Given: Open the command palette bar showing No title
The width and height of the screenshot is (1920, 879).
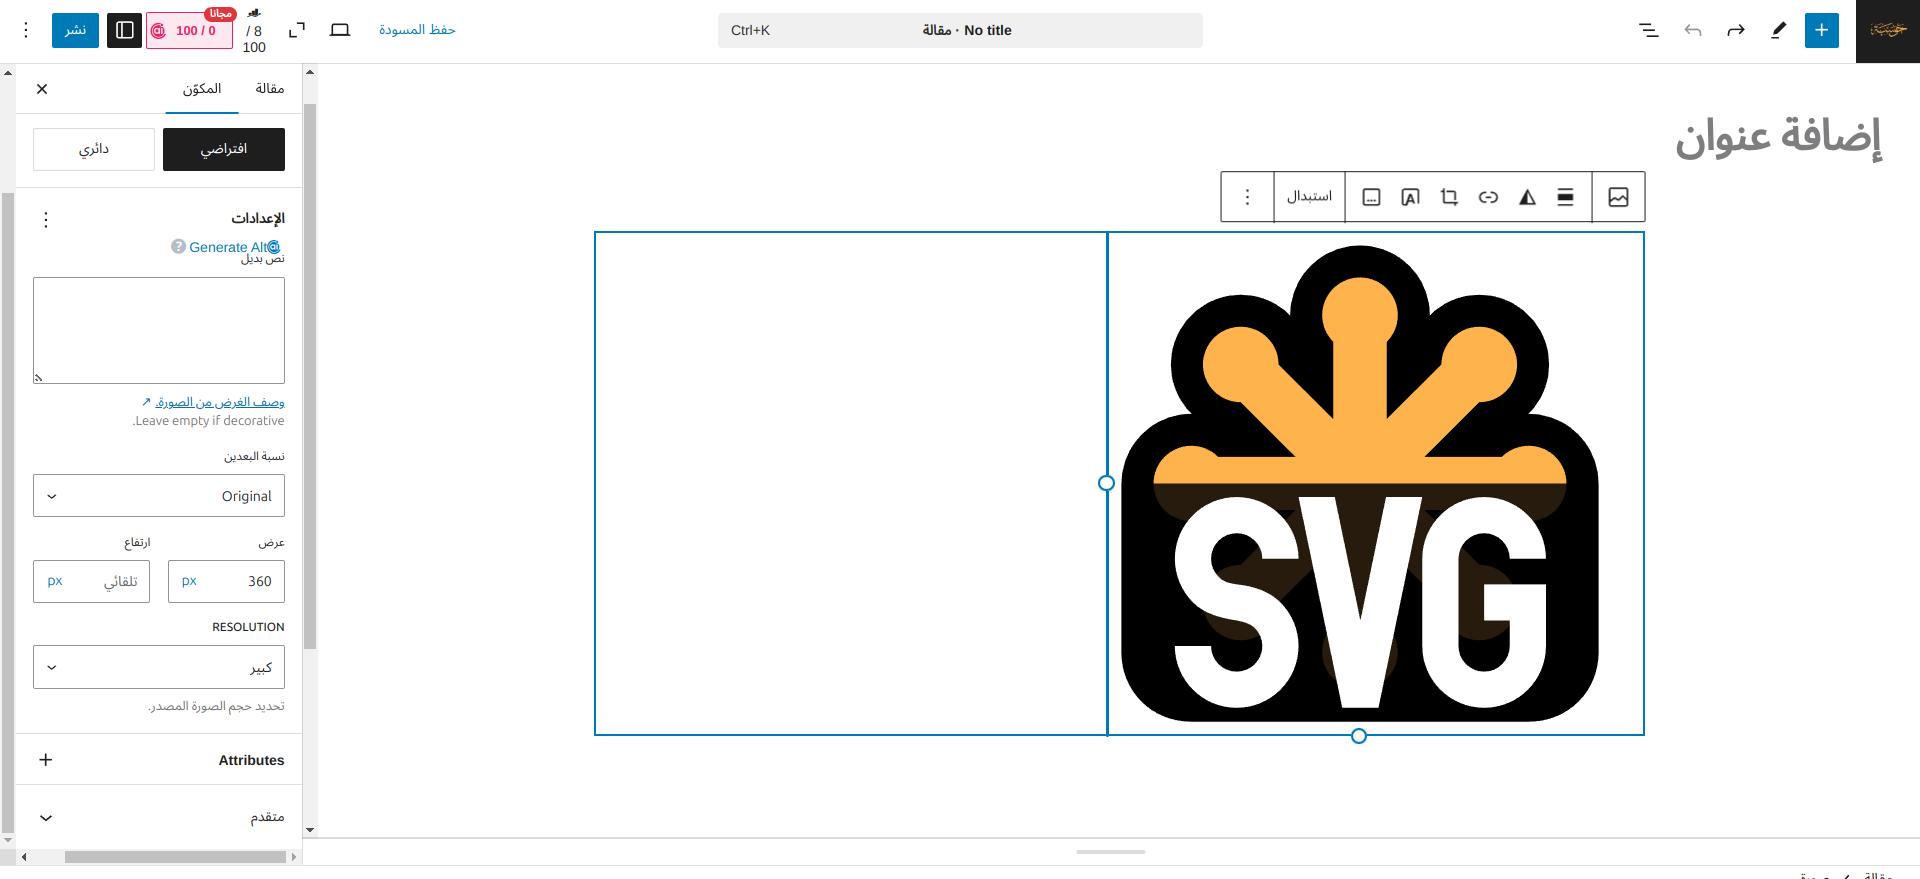Looking at the screenshot, I should tap(960, 30).
